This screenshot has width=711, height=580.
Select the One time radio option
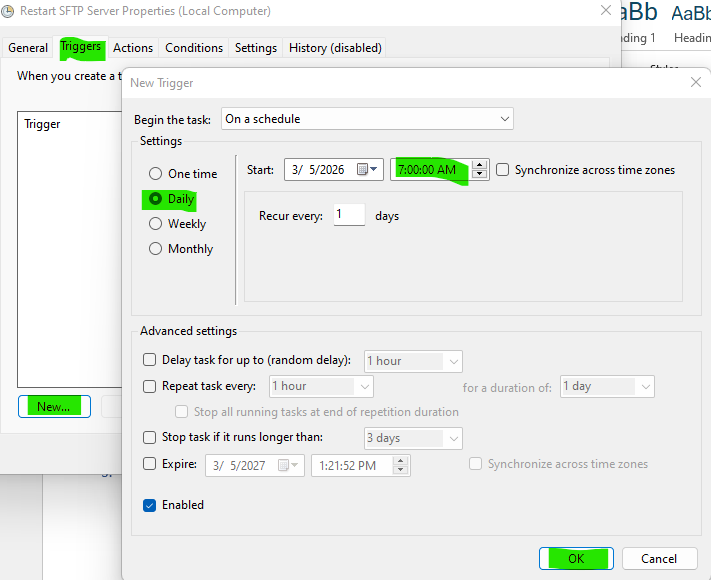[155, 174]
